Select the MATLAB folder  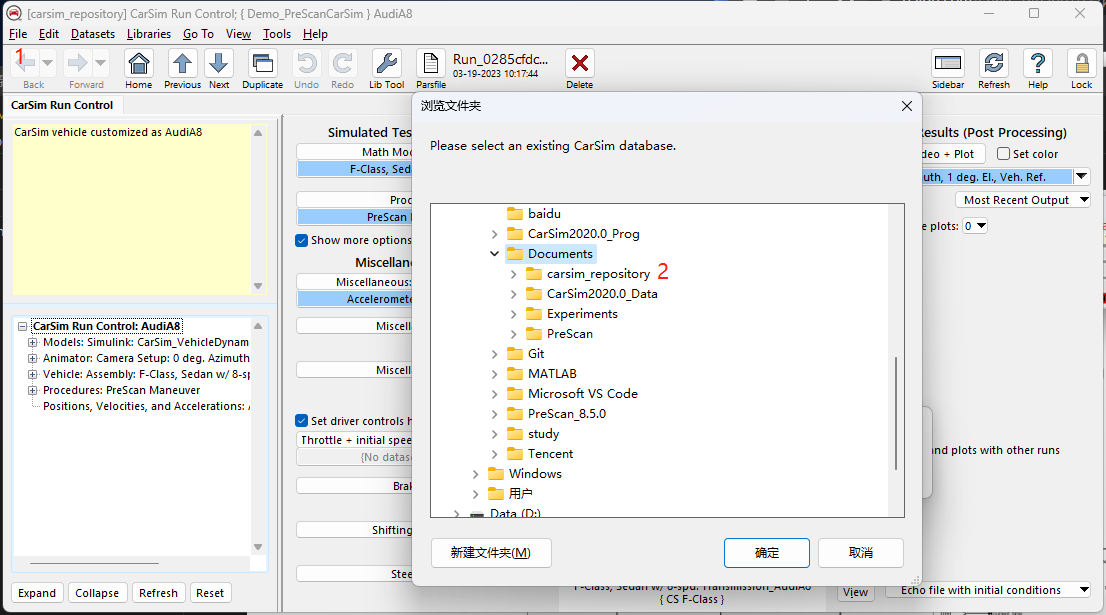point(542,374)
